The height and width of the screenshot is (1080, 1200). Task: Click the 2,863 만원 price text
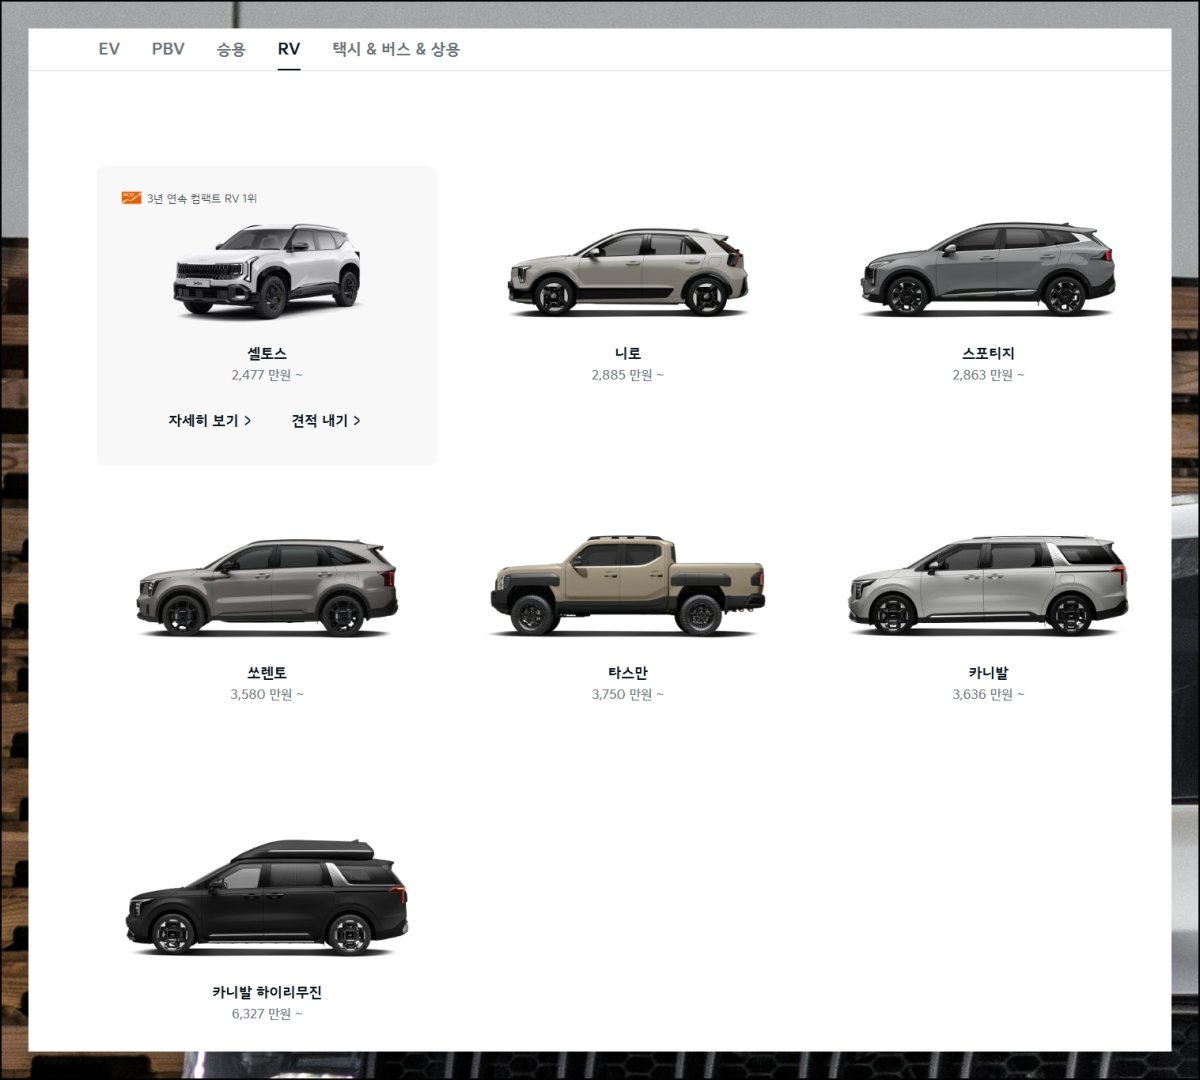(988, 375)
